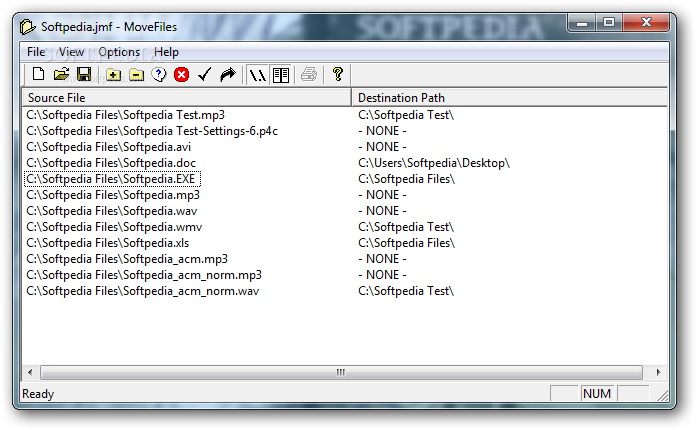Click the black checkmark toolbar icon
This screenshot has width=697, height=430.
204,75
